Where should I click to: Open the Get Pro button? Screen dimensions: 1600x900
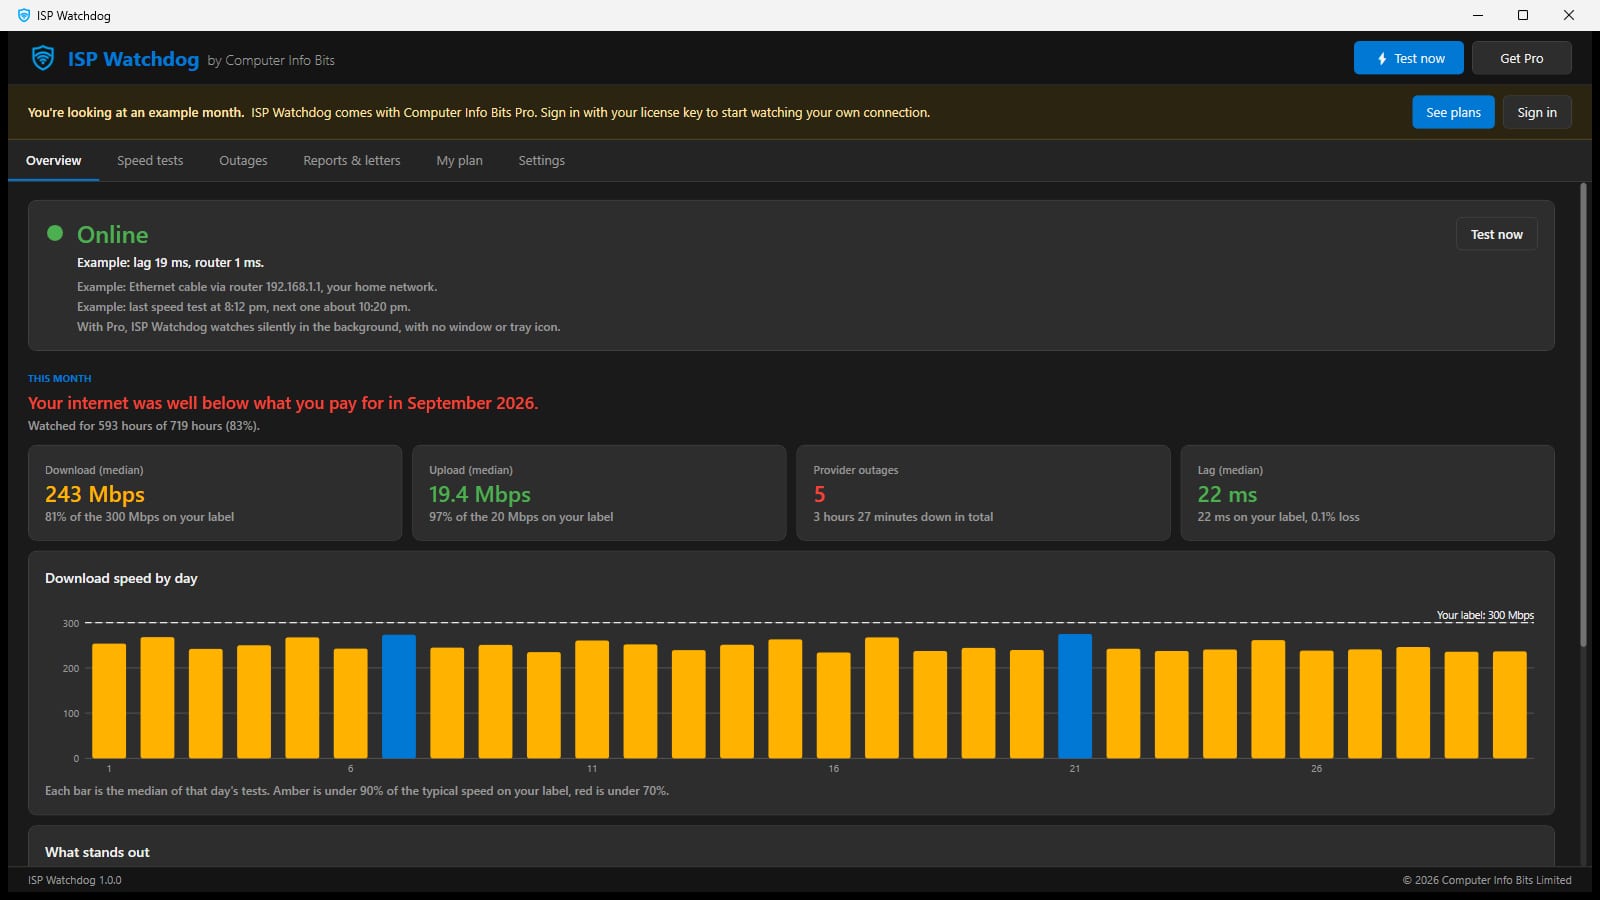pyautogui.click(x=1522, y=58)
